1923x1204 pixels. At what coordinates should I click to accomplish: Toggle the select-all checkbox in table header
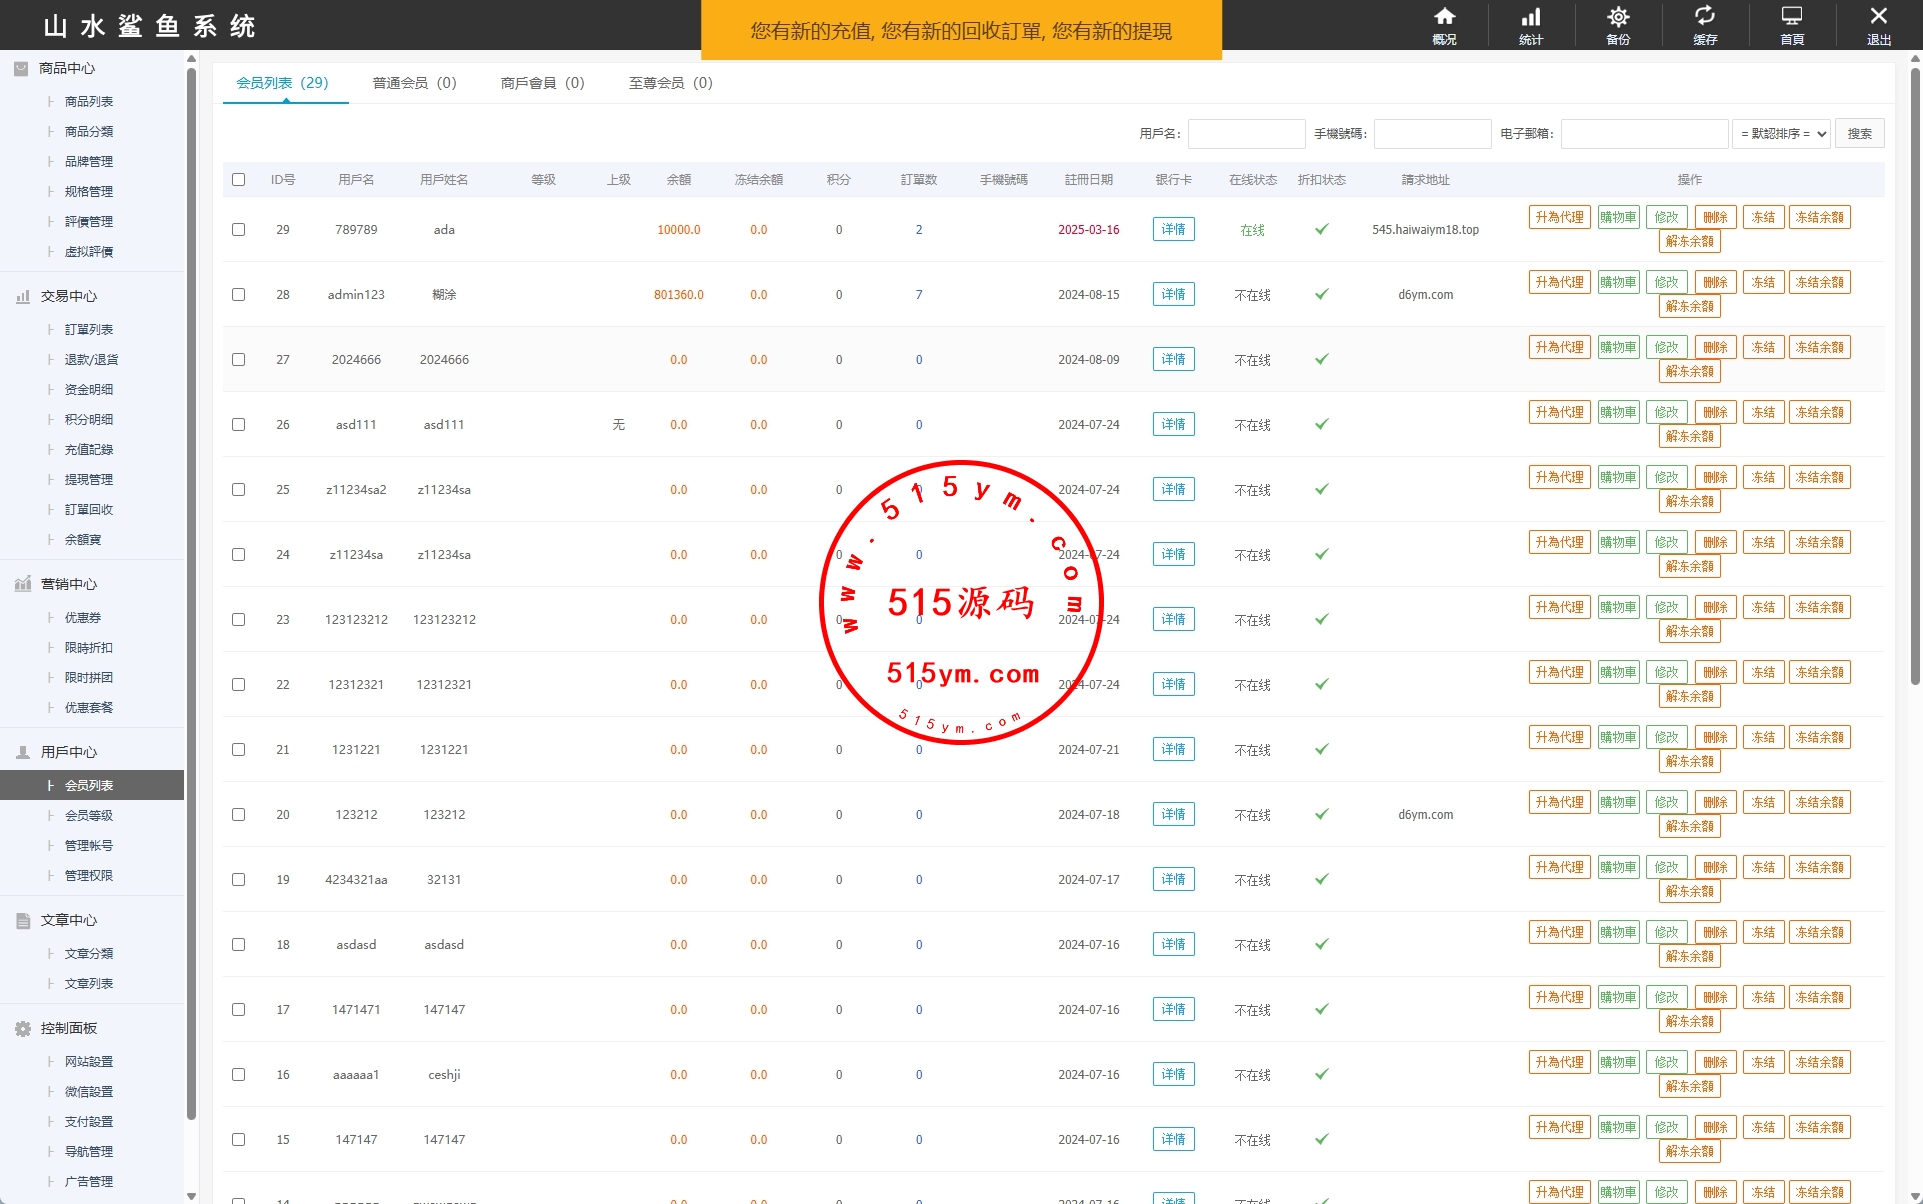pyautogui.click(x=238, y=180)
